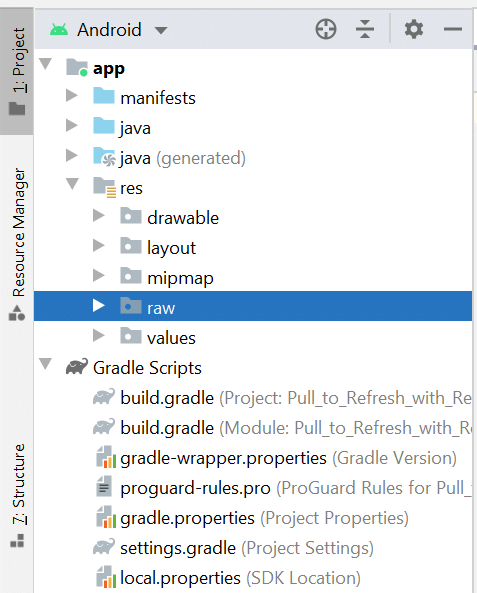
Task: Click the Collapse All icon
Action: 365,29
